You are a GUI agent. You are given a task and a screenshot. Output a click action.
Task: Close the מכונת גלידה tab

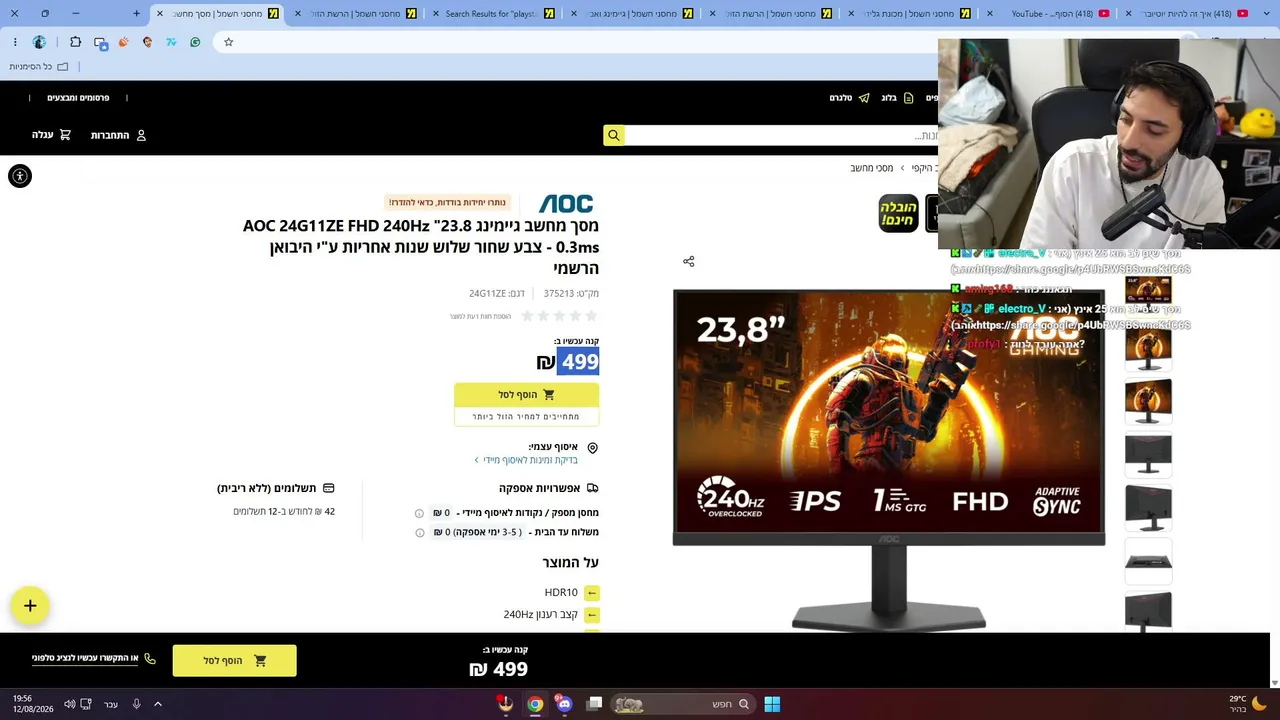point(851,14)
